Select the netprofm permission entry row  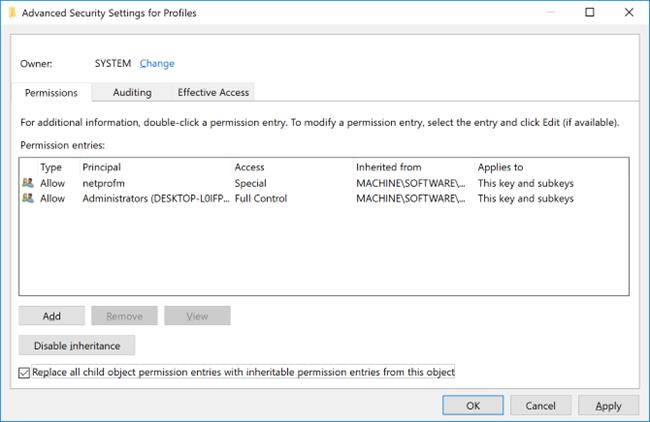[324, 183]
